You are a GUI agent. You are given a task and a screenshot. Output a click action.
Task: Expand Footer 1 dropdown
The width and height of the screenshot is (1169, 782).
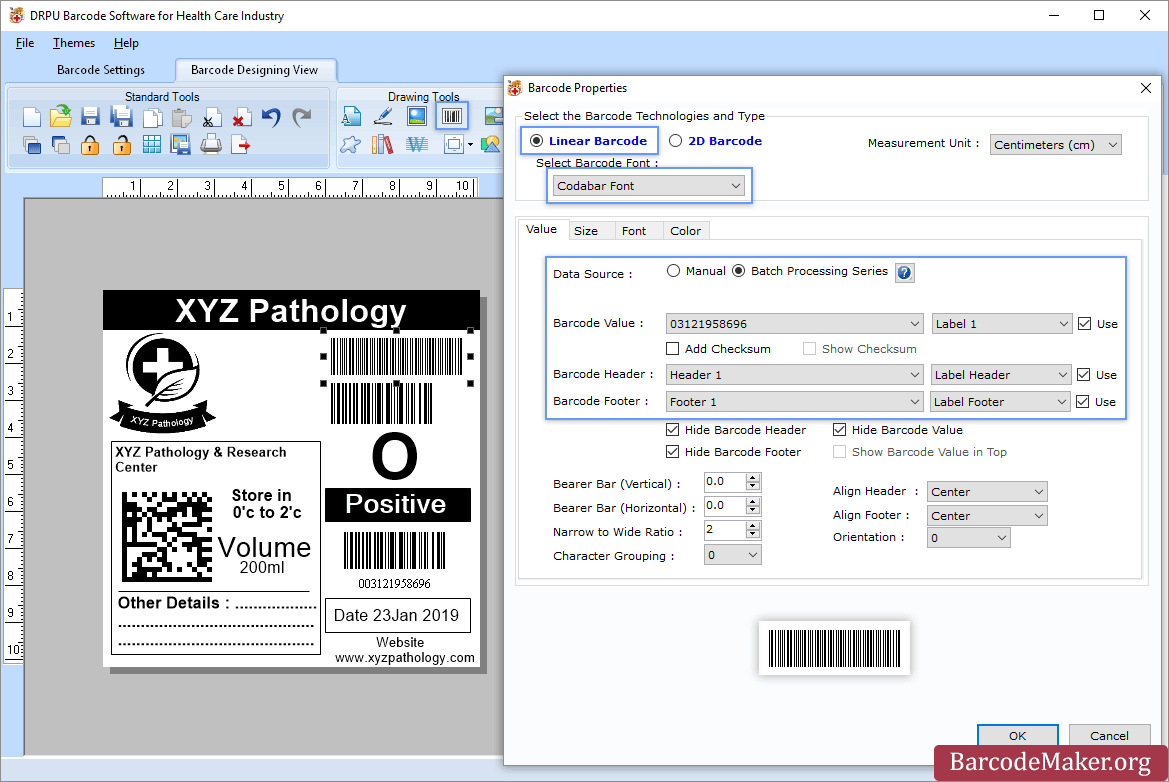[795, 402]
